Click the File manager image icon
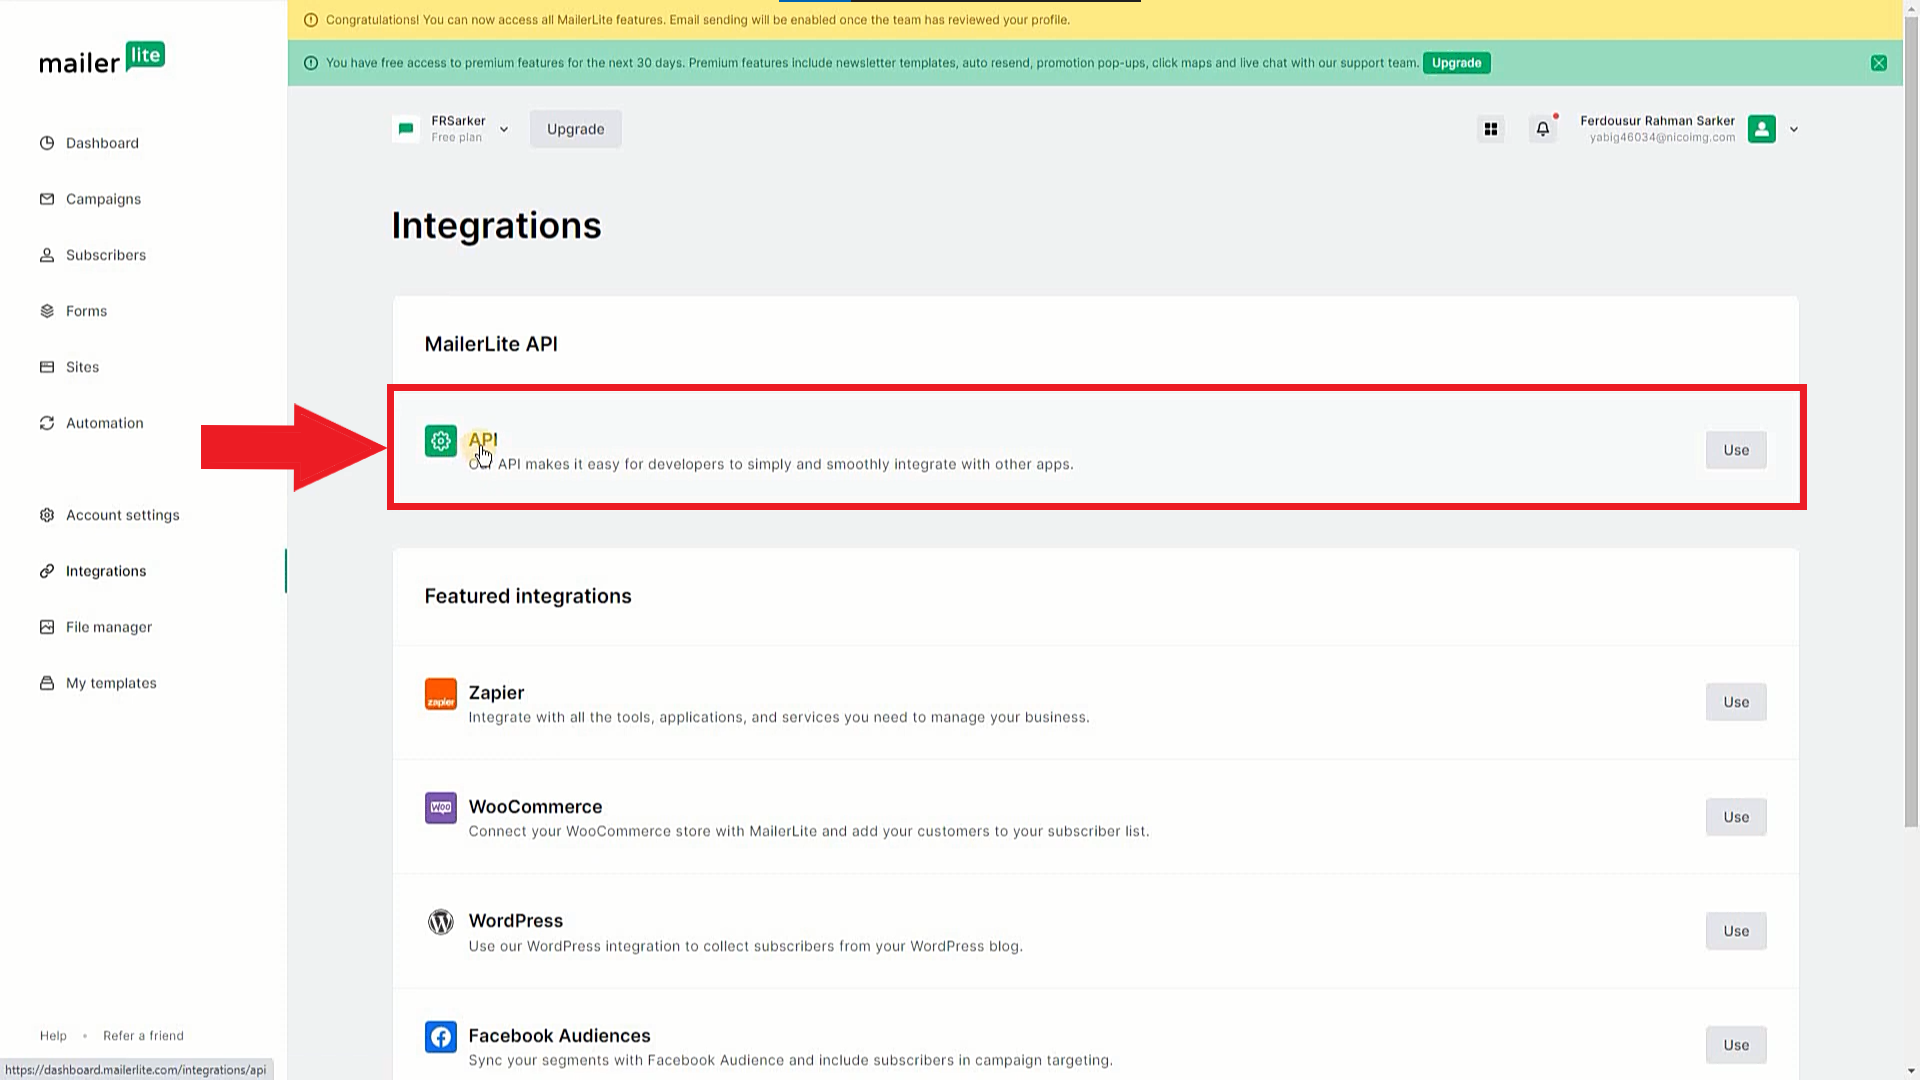 coord(47,627)
